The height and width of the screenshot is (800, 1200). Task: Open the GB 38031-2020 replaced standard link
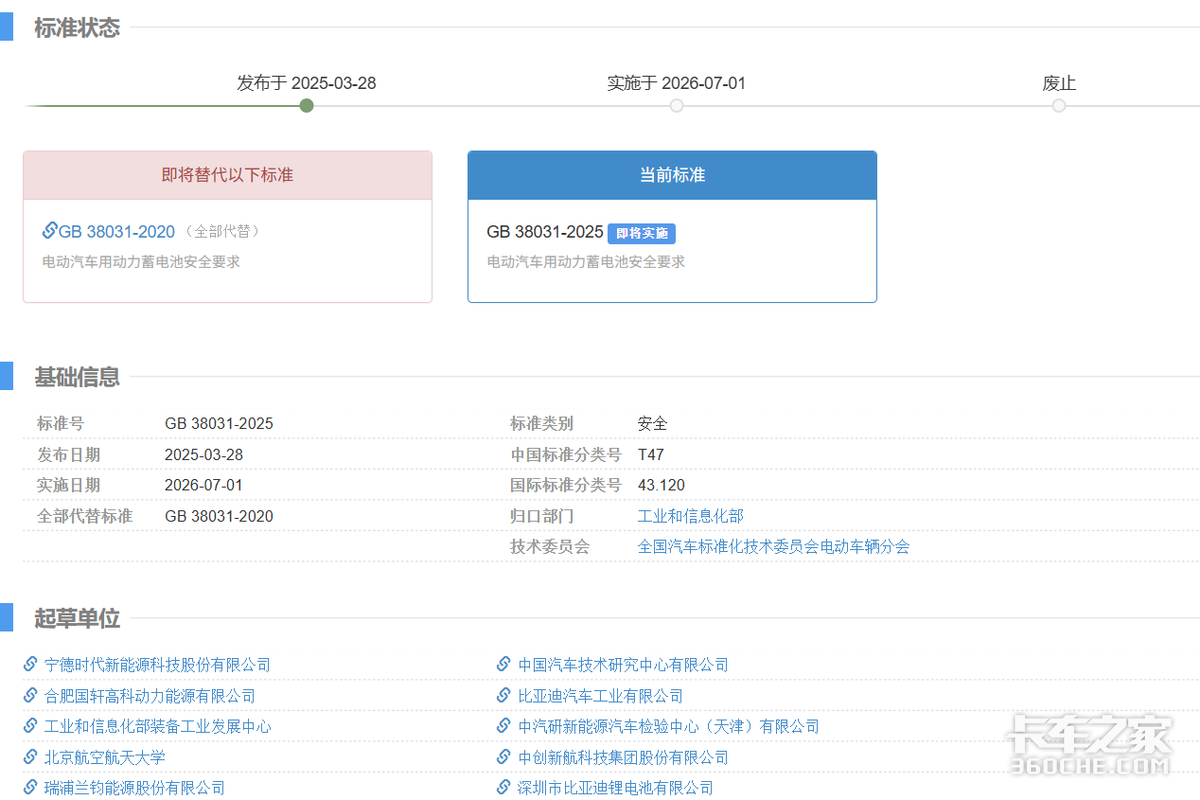pyautogui.click(x=116, y=232)
